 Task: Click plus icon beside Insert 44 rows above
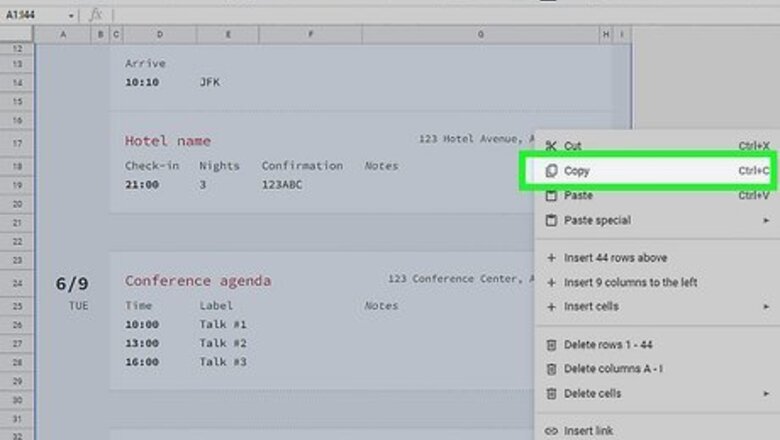point(551,258)
